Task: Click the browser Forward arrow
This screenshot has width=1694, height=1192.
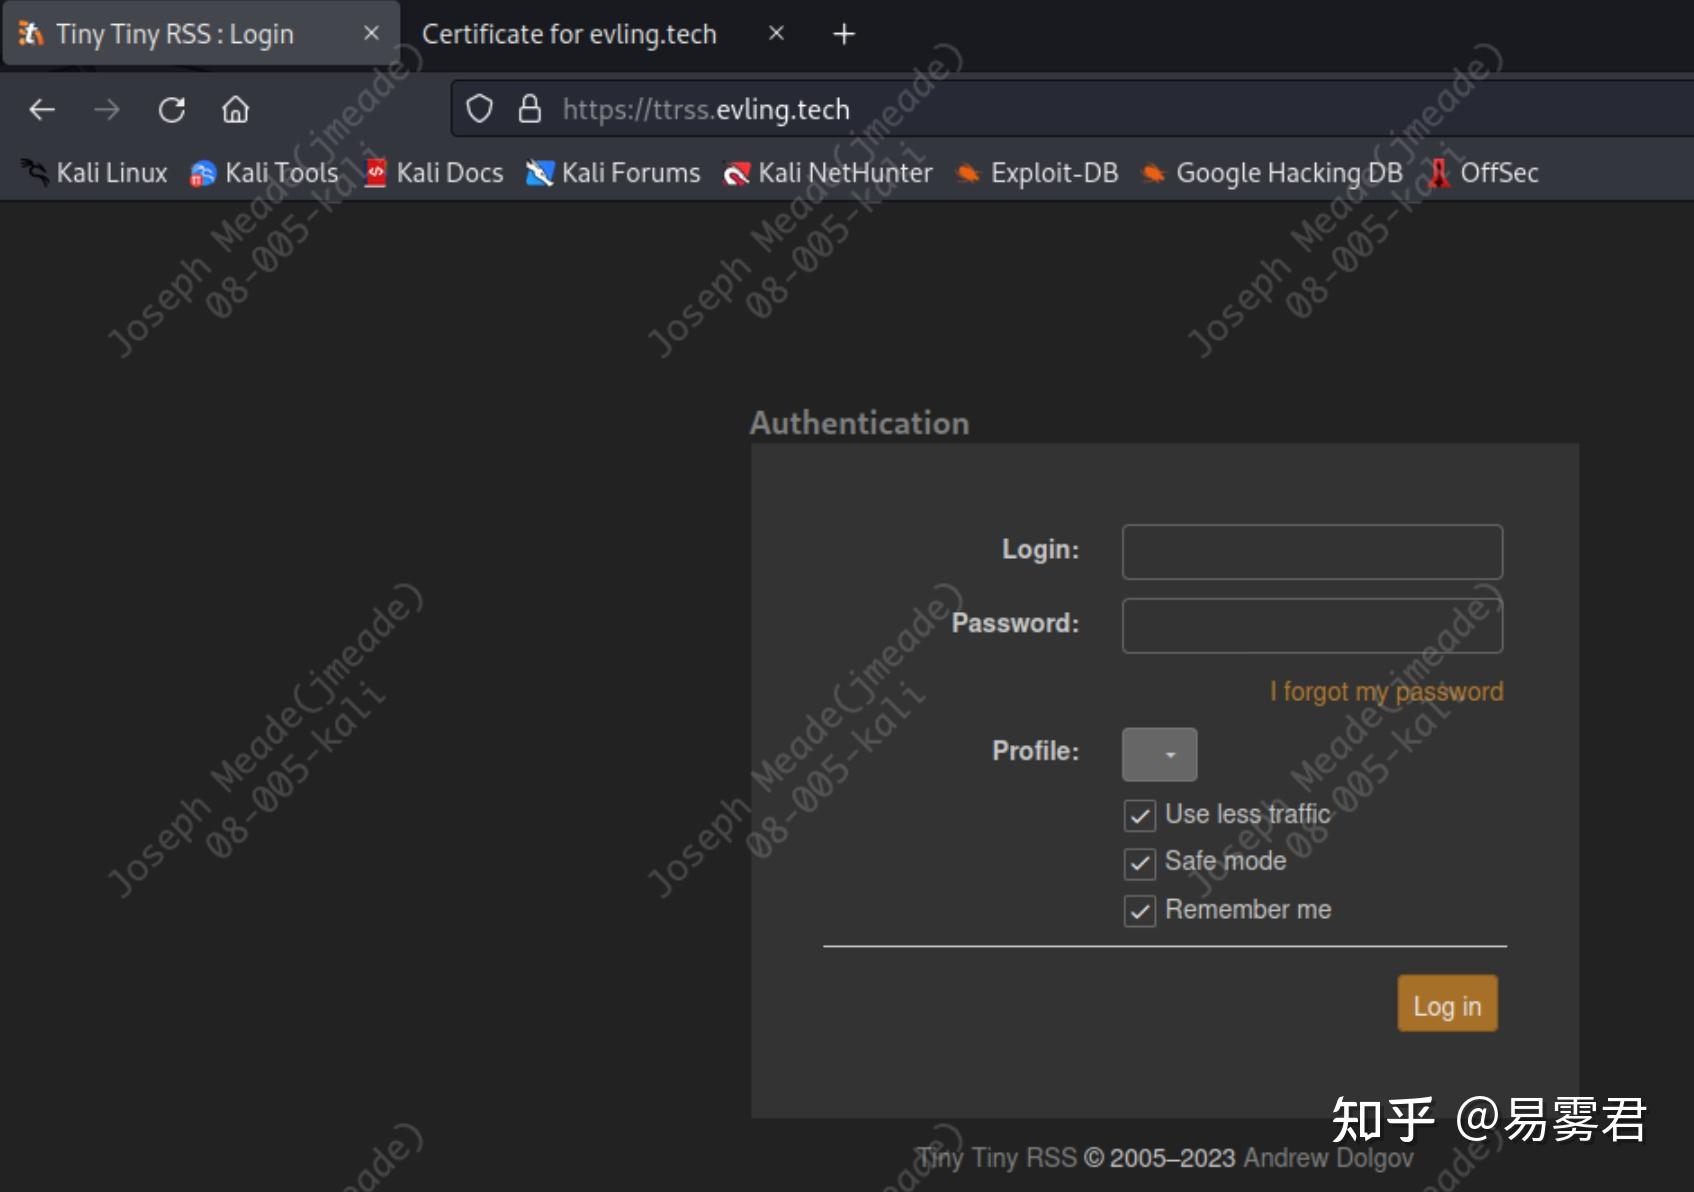Action: click(106, 109)
